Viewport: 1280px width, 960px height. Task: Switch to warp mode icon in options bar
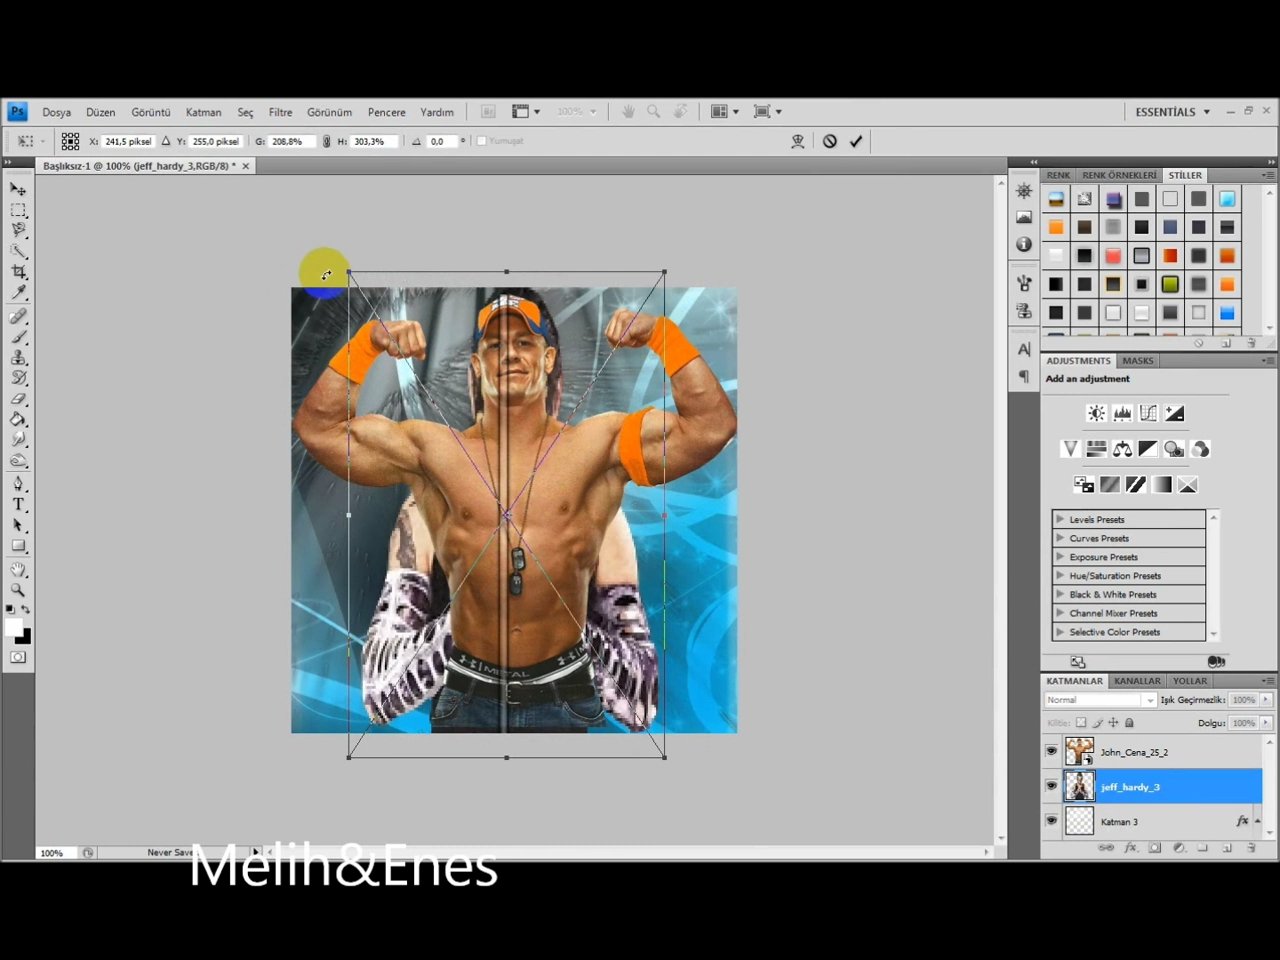click(x=798, y=141)
